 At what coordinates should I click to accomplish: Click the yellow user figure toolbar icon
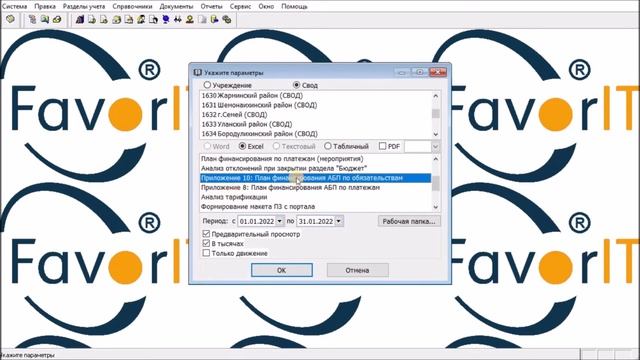[x=190, y=19]
